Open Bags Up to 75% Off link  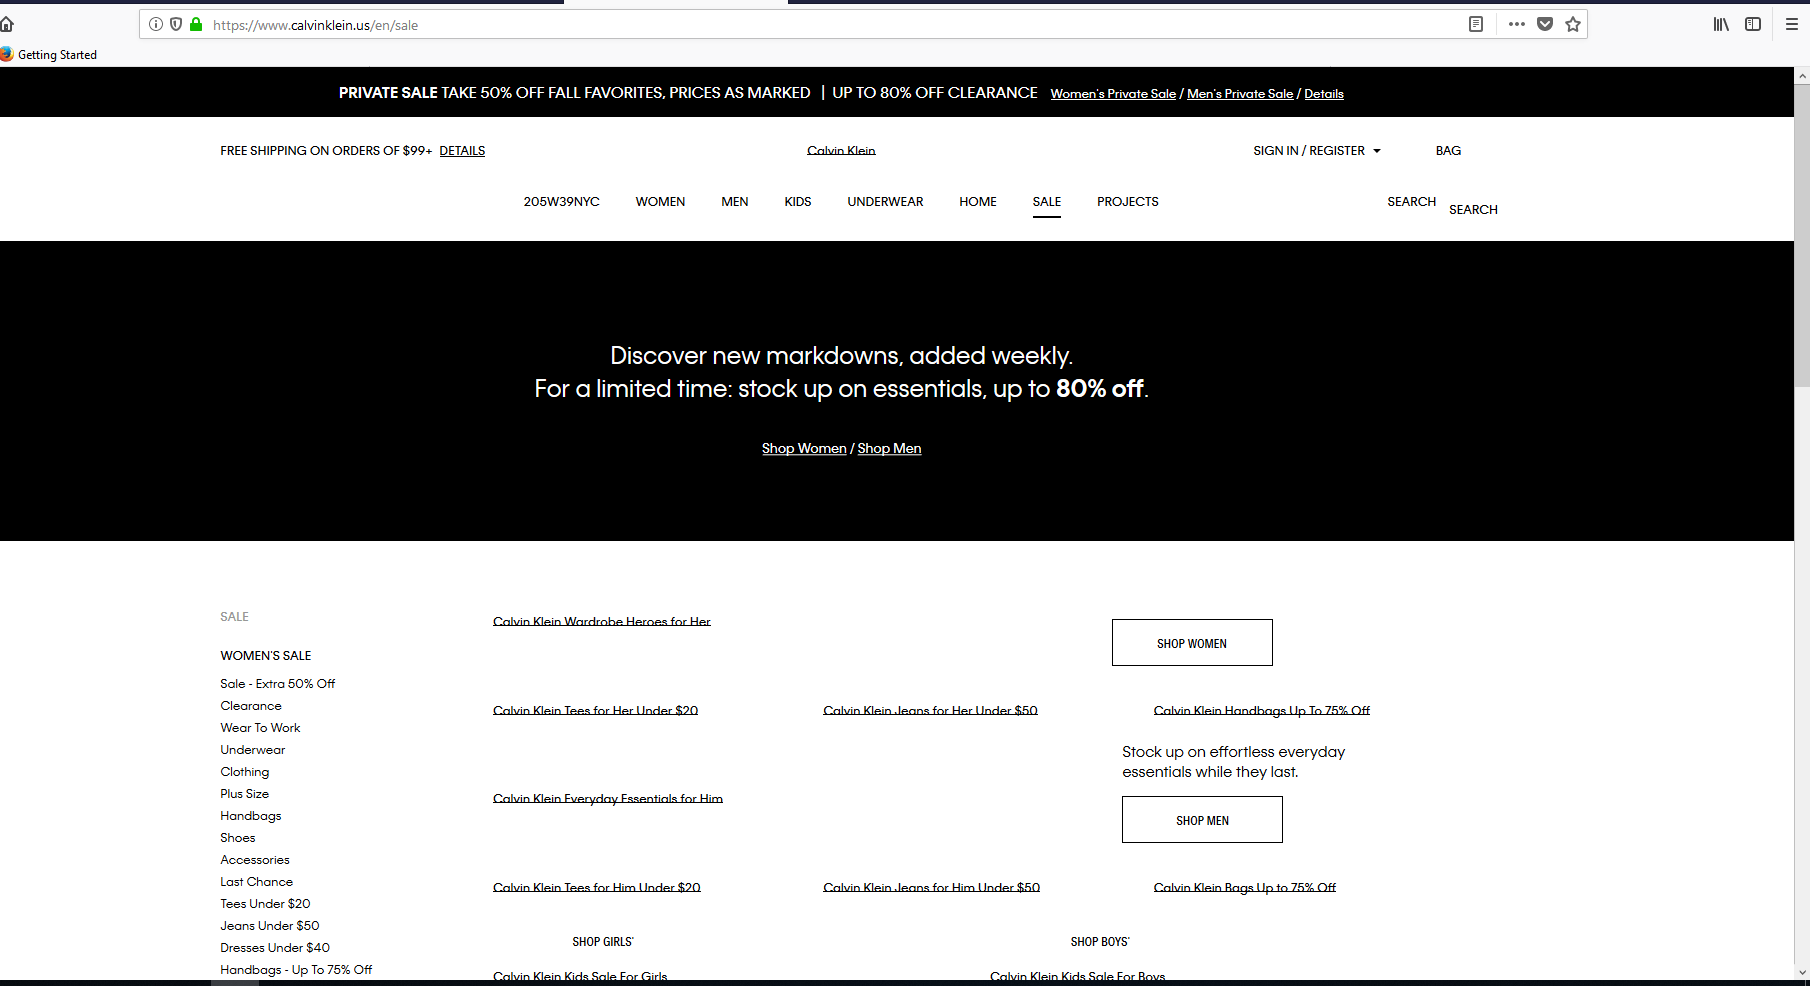1245,888
